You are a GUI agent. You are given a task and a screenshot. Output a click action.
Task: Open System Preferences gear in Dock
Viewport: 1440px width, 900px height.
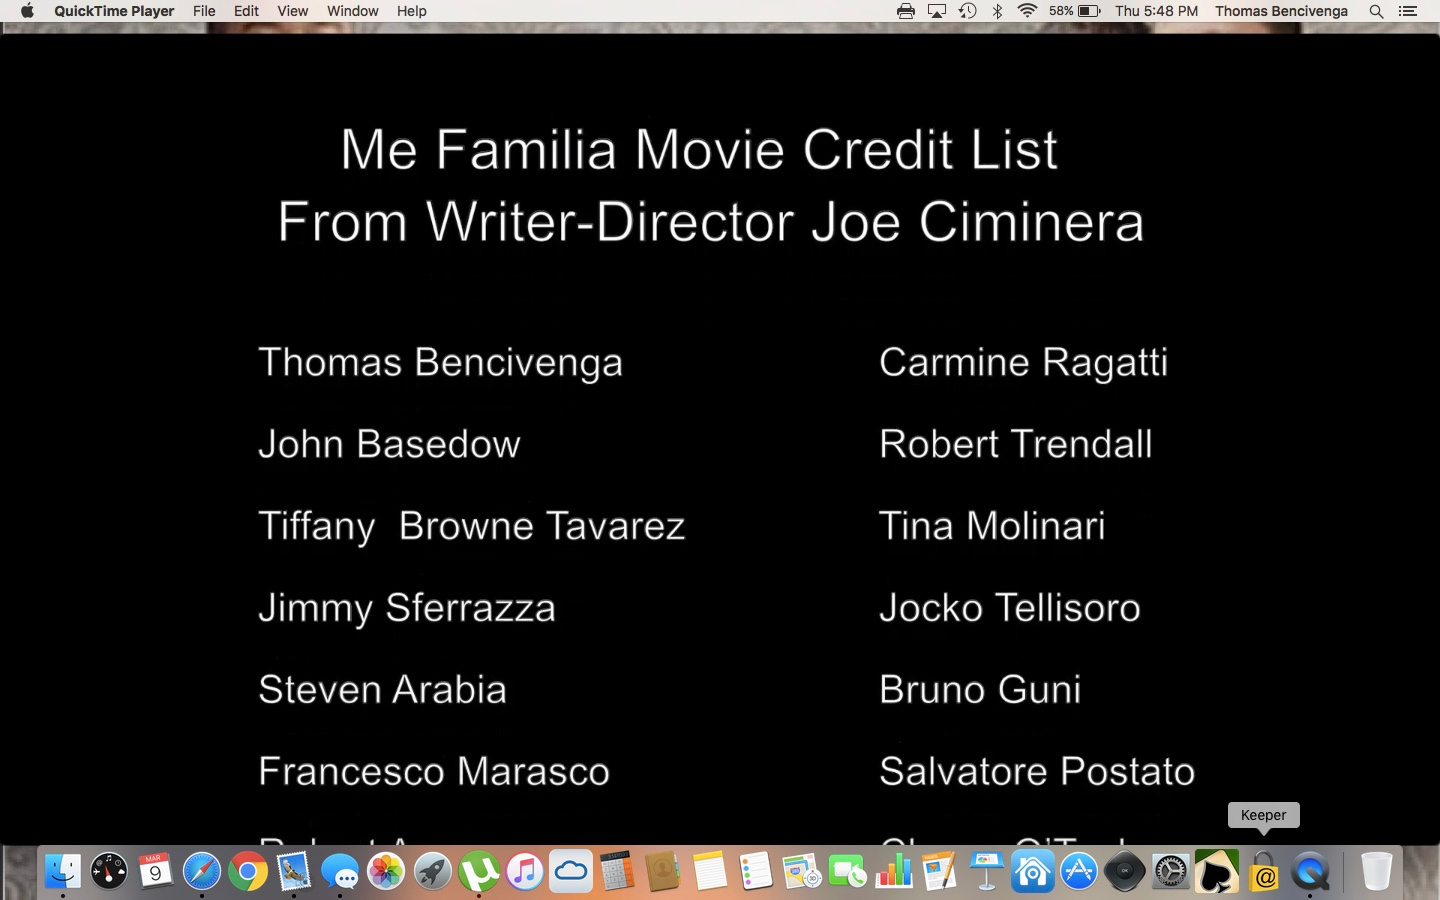coord(1170,872)
